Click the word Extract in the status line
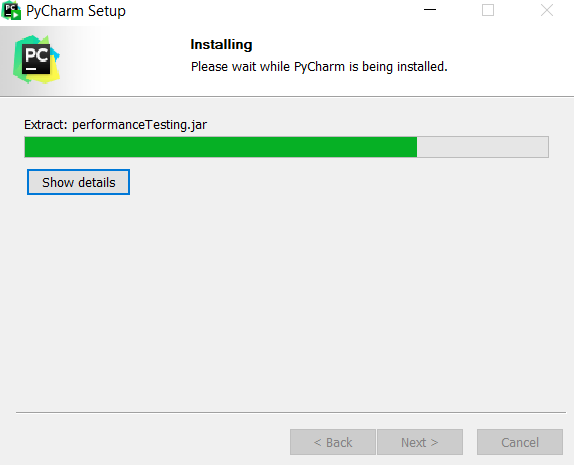The height and width of the screenshot is (465, 574). point(46,125)
